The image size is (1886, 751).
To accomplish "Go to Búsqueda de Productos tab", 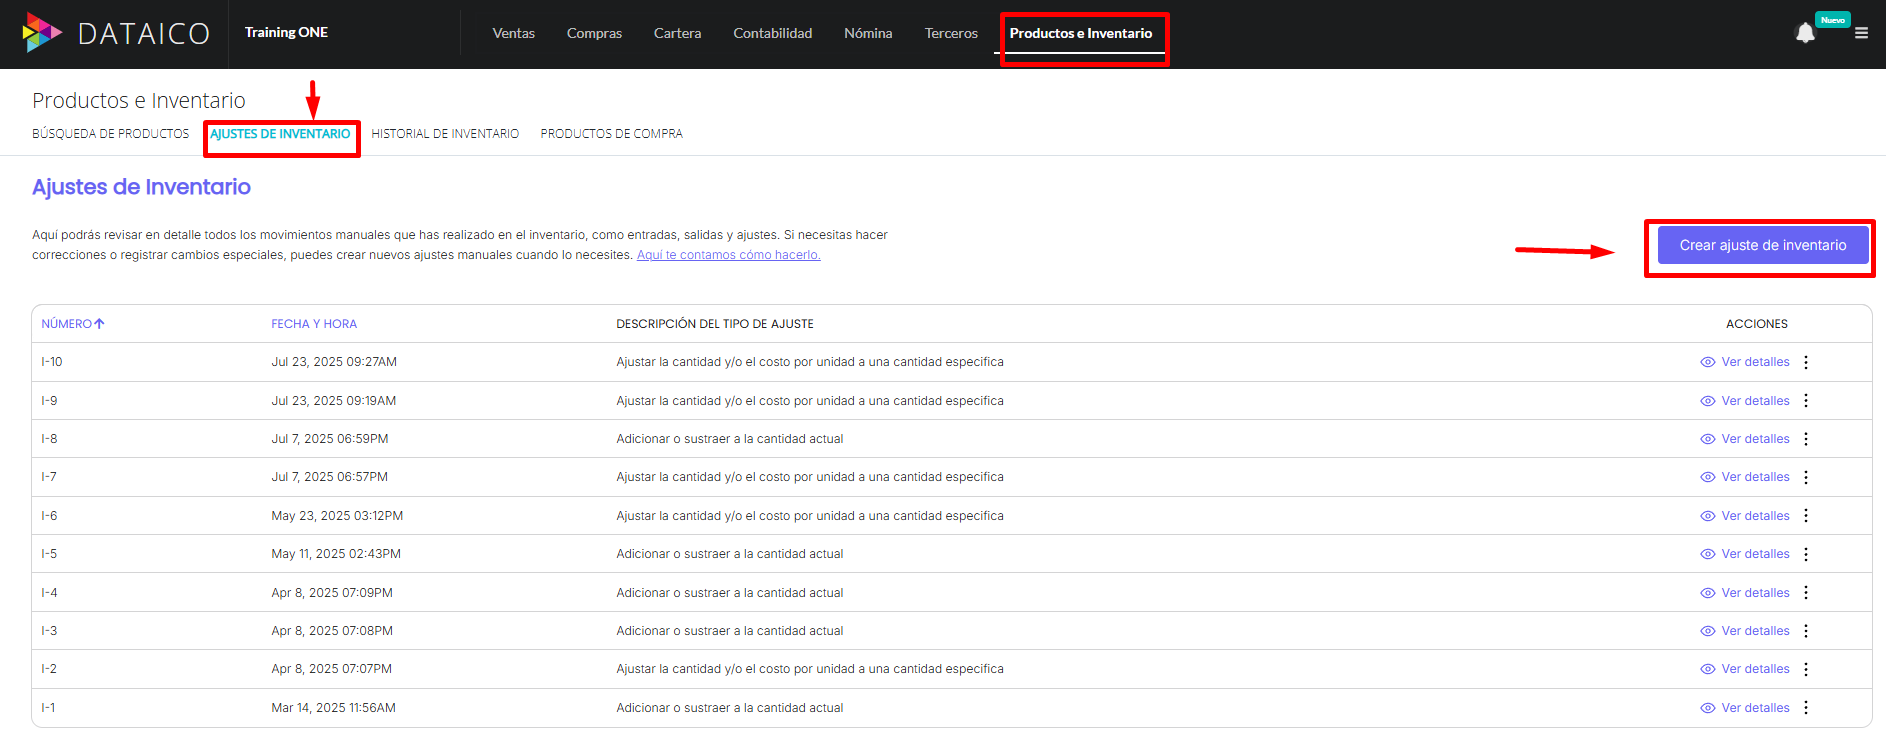I will [x=110, y=134].
